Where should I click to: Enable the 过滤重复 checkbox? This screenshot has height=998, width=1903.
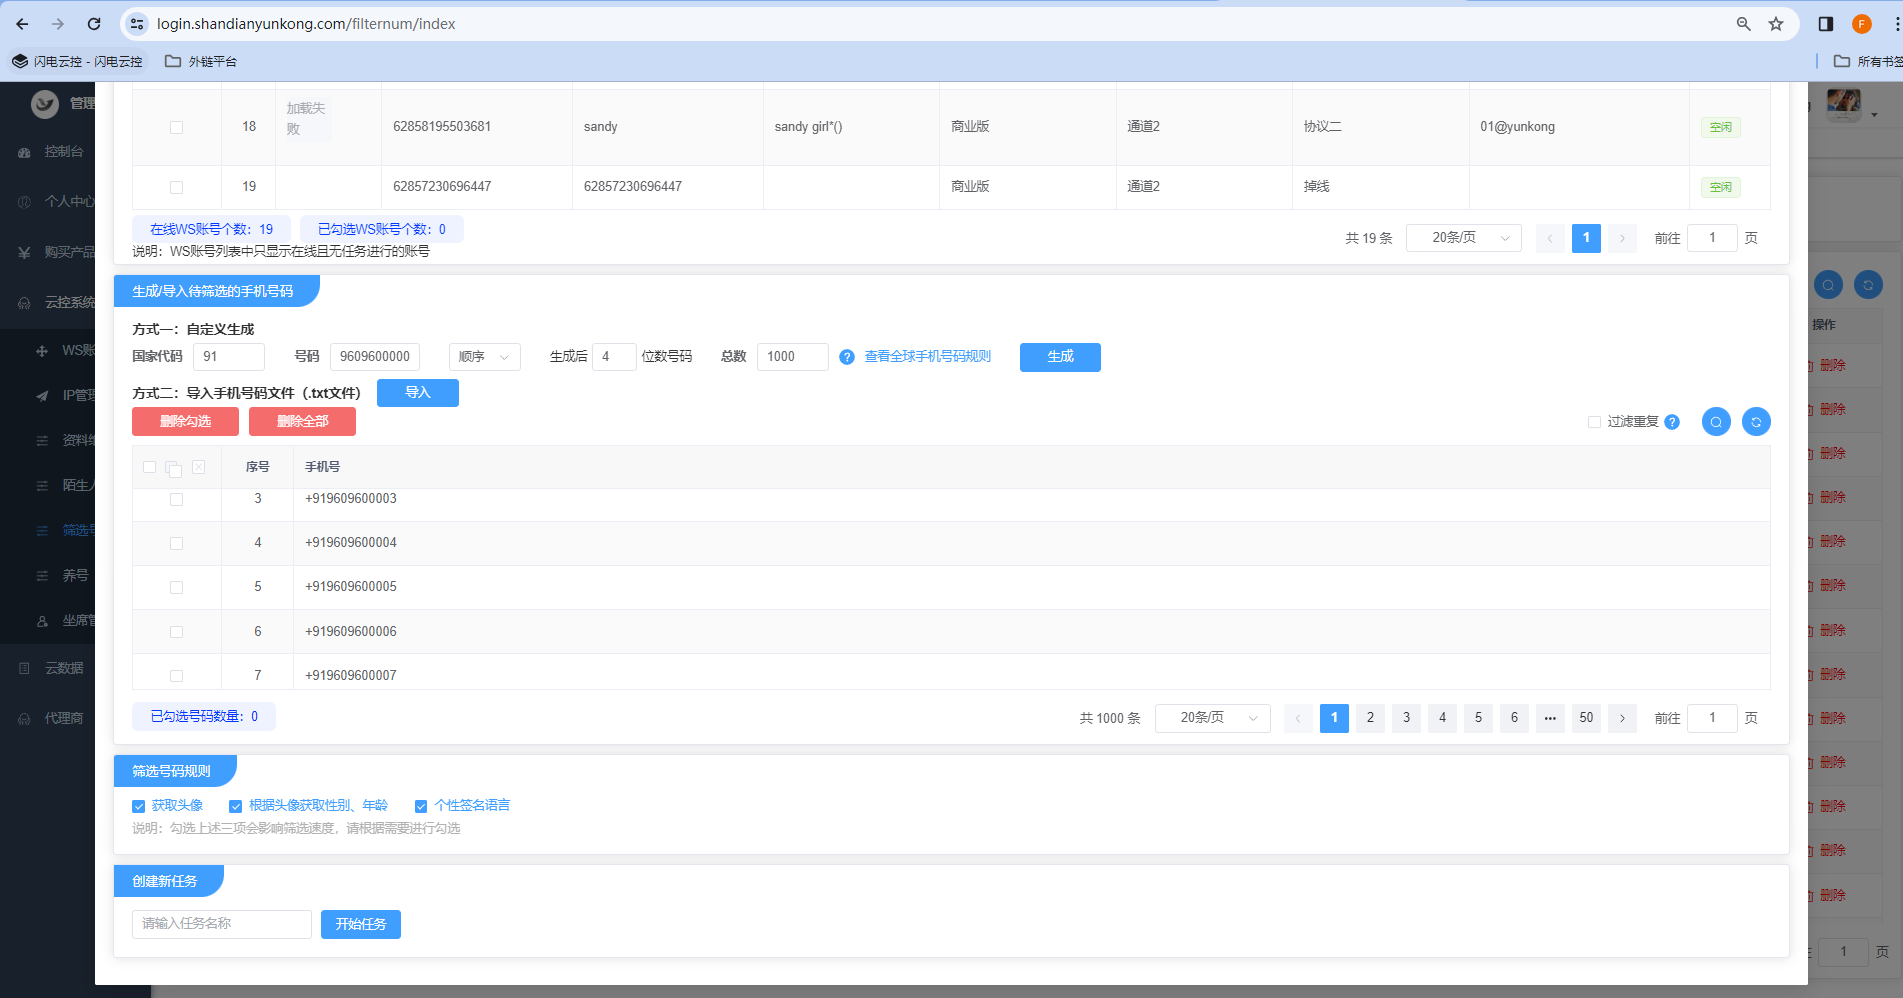tap(1594, 422)
